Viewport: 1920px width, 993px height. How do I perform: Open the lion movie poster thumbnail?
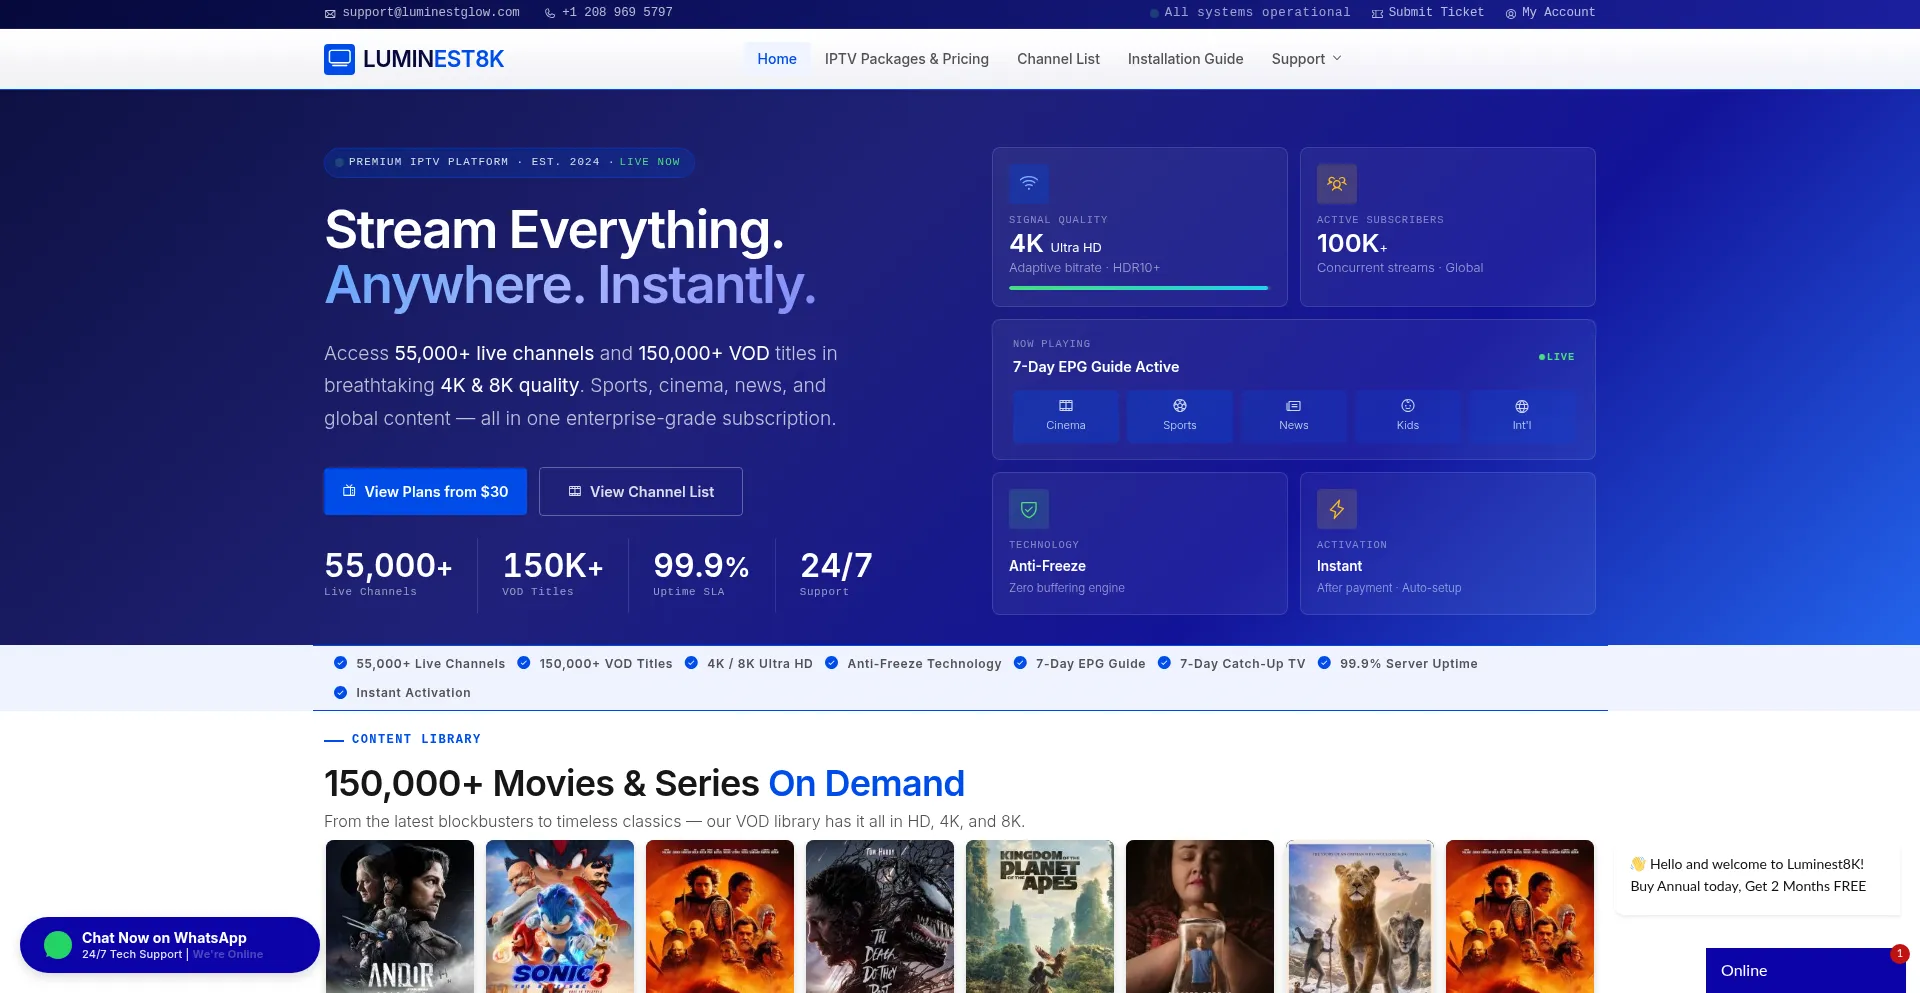pos(1360,917)
